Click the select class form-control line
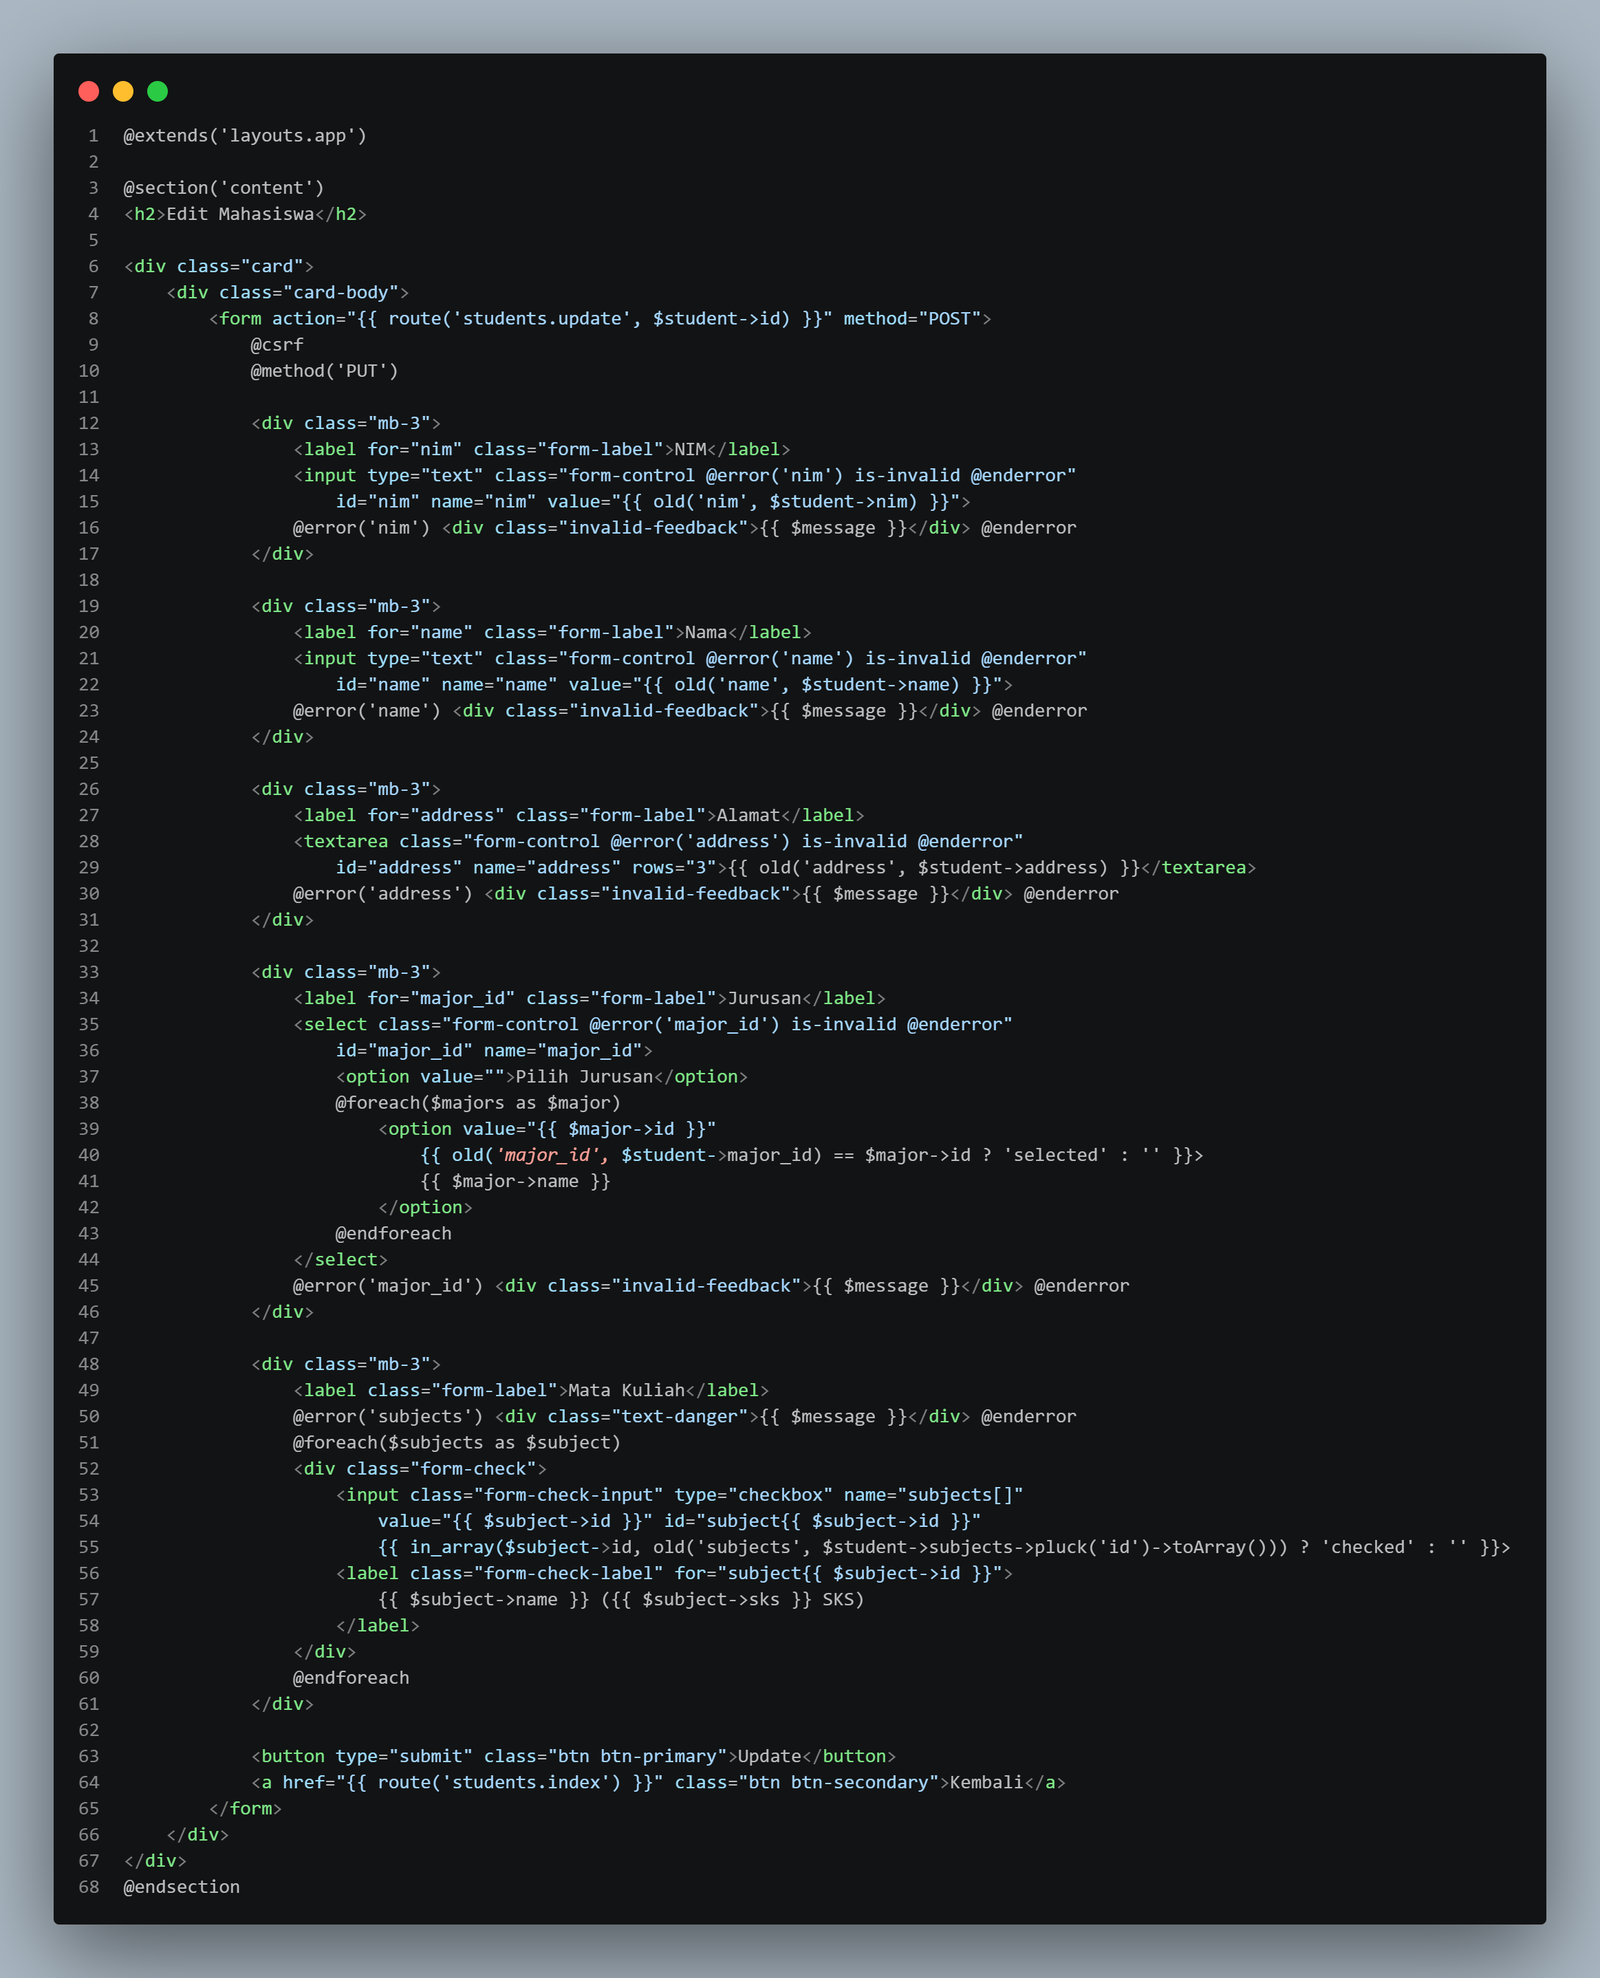 [653, 1024]
